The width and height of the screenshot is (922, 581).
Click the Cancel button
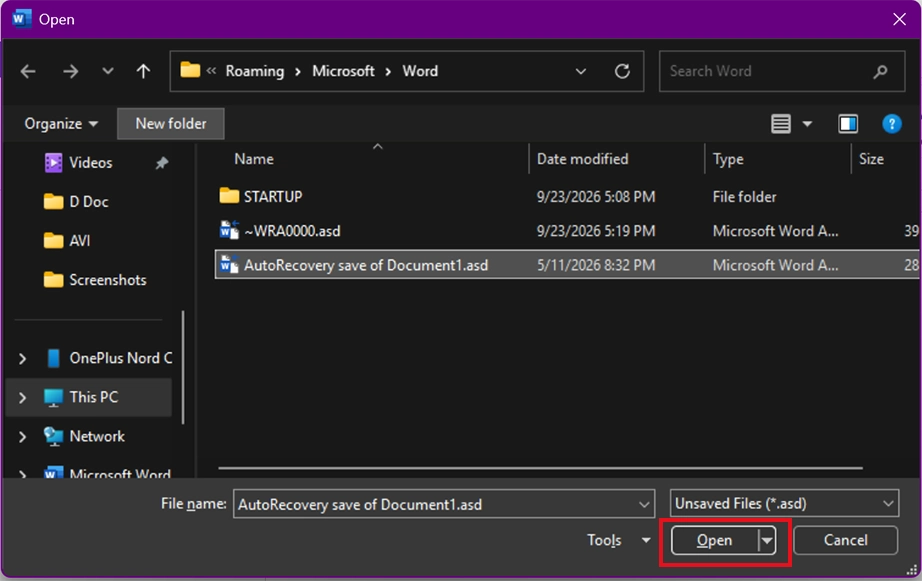(845, 540)
